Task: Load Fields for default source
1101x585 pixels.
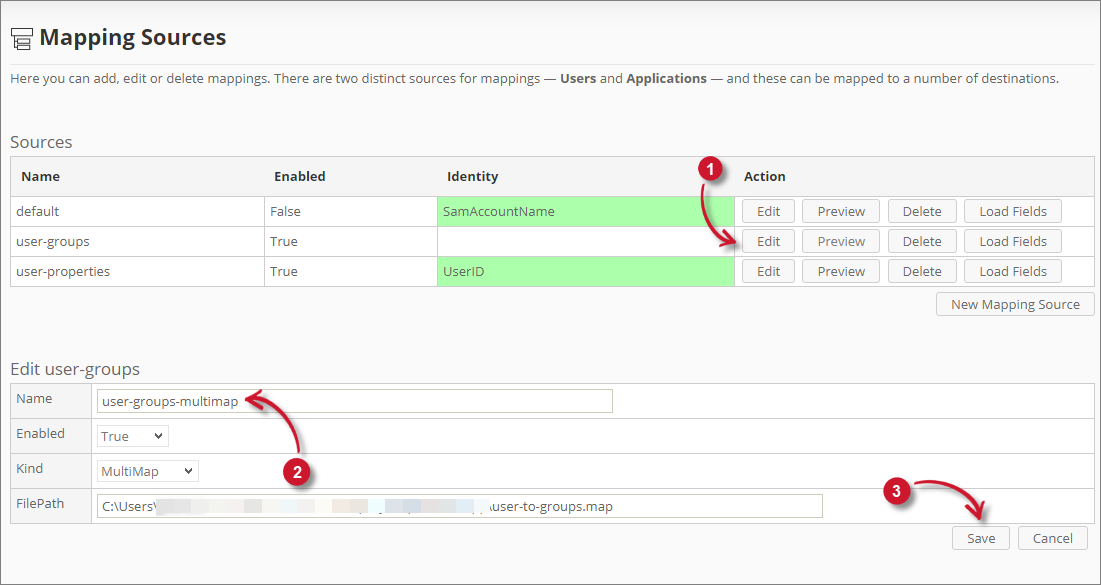Action: [1012, 211]
